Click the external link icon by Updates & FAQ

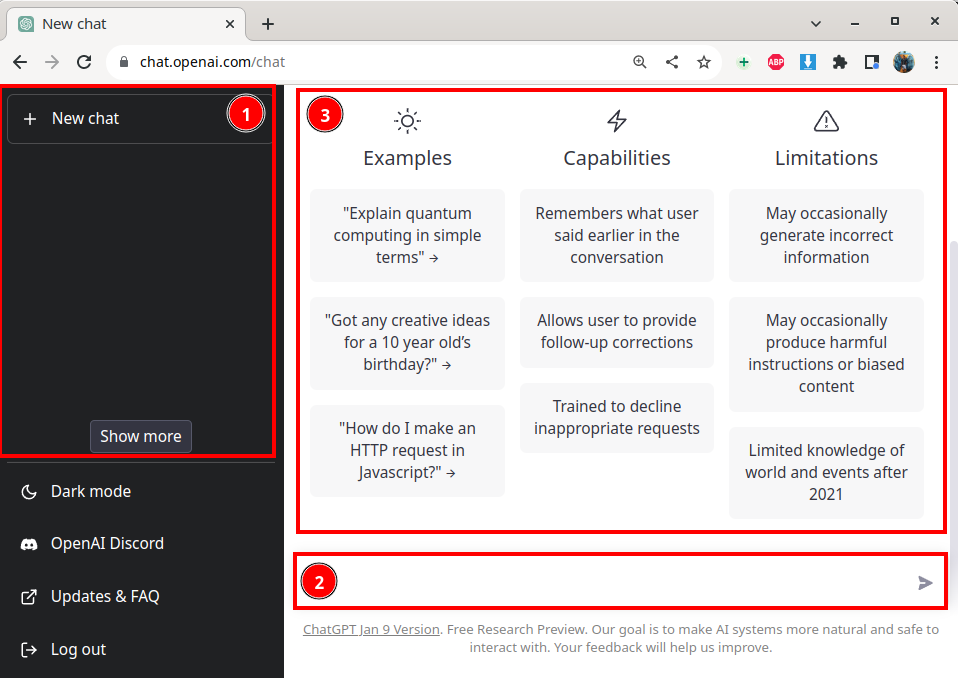click(29, 597)
